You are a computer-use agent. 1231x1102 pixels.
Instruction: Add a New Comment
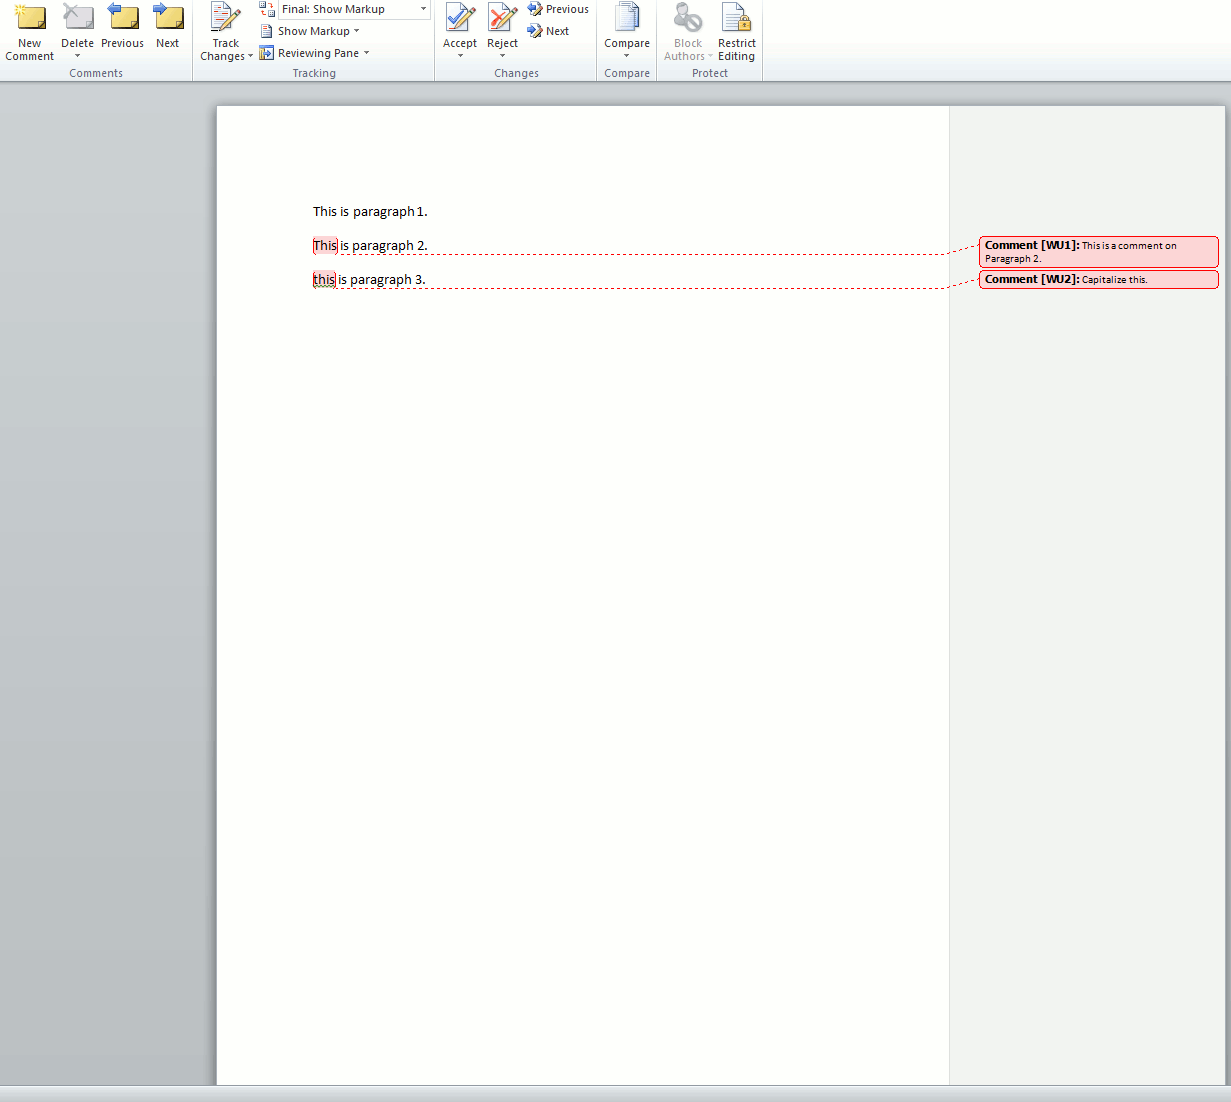tap(30, 32)
